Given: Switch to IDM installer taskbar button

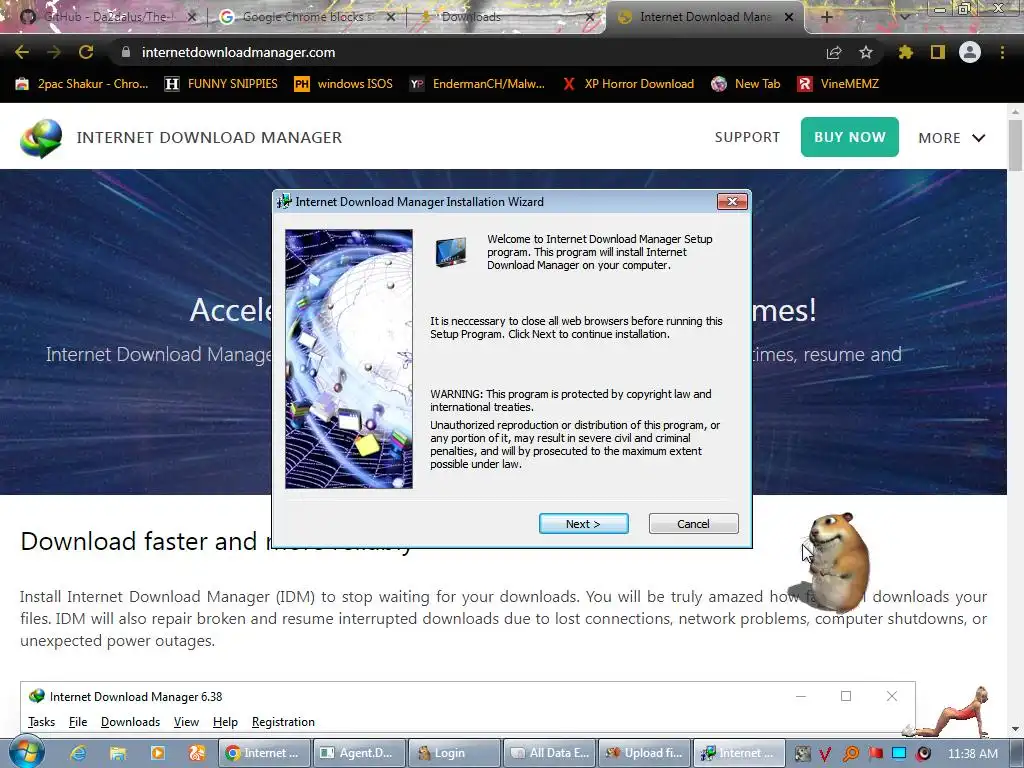Looking at the screenshot, I should pyautogui.click(x=739, y=753).
